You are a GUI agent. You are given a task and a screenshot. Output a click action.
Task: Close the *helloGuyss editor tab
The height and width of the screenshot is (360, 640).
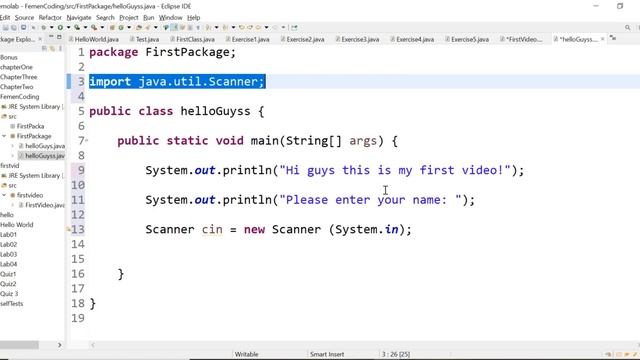pyautogui.click(x=602, y=39)
